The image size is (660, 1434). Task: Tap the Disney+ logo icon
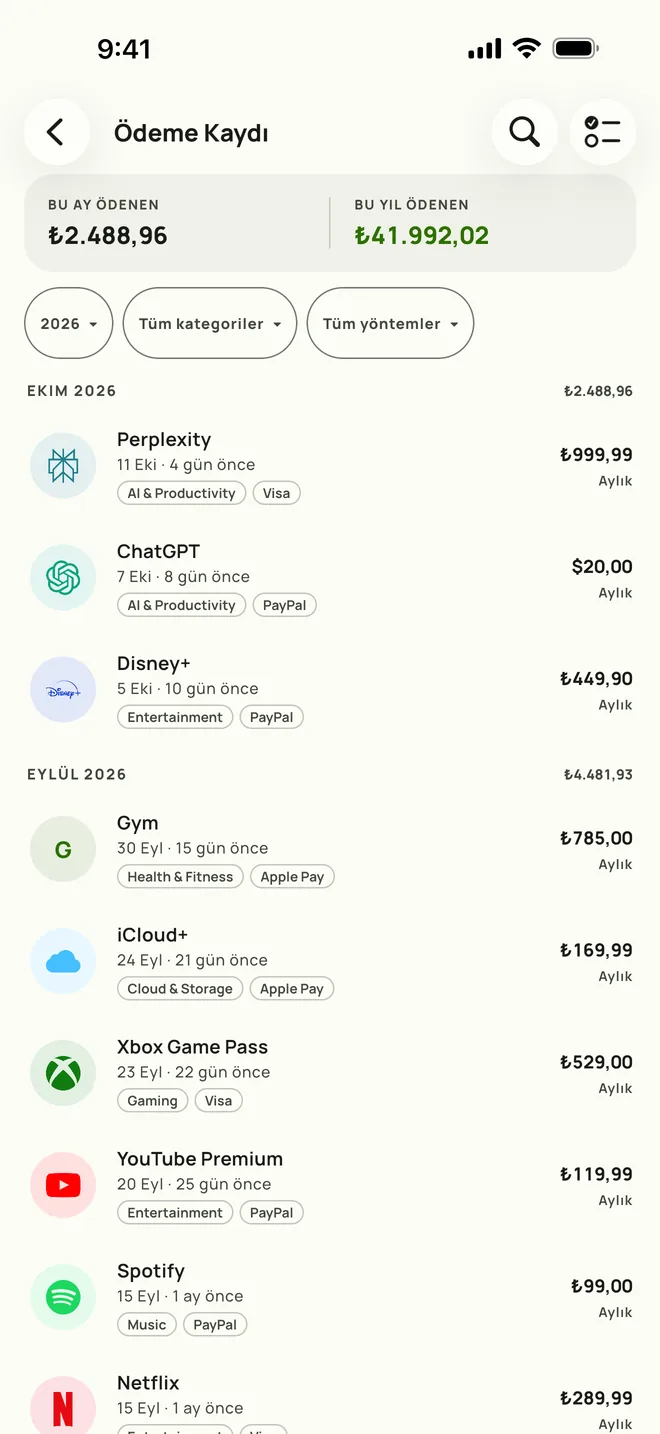[x=63, y=689]
